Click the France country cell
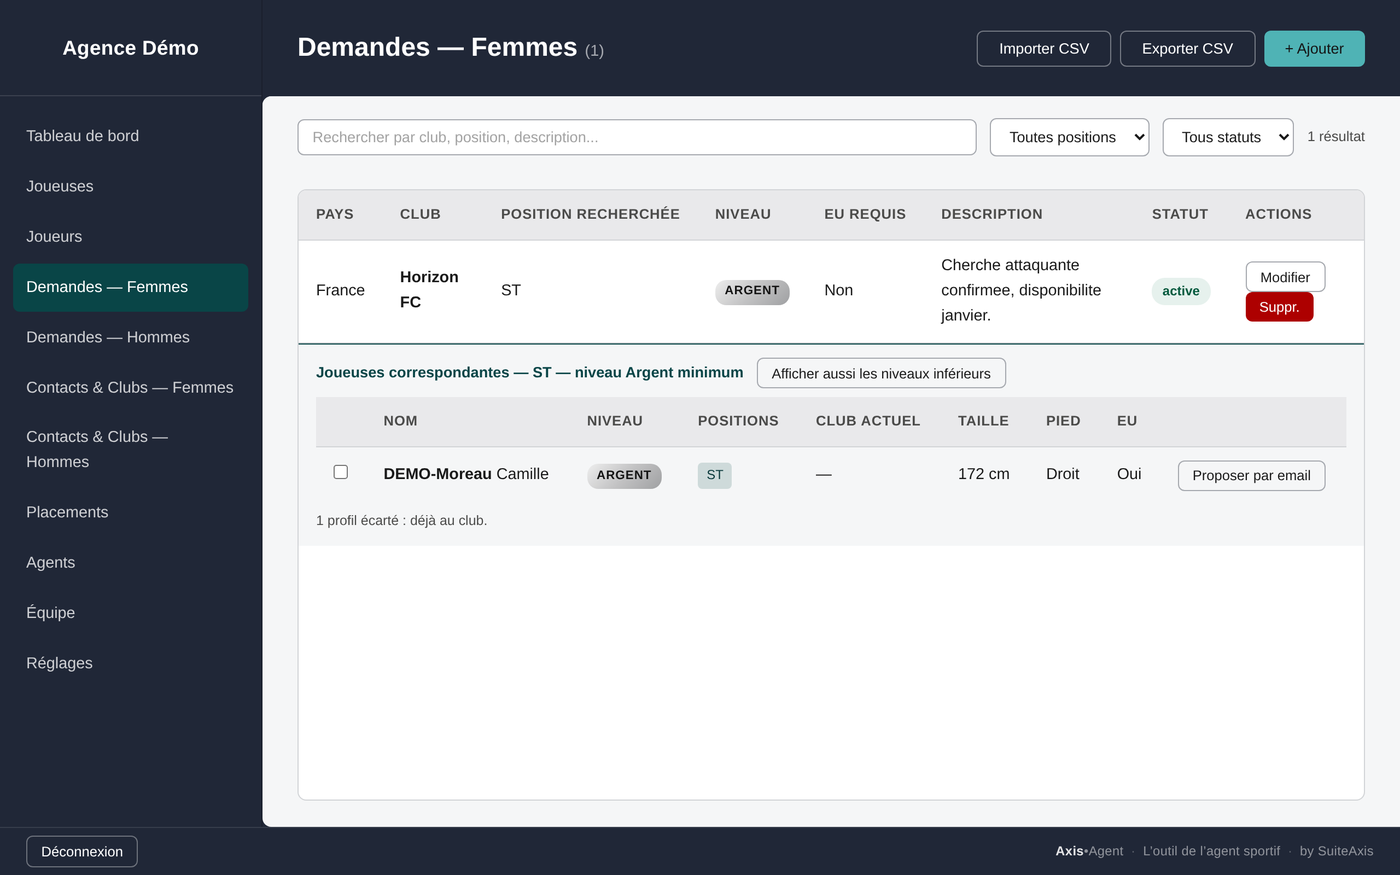The width and height of the screenshot is (1400, 875). click(340, 290)
